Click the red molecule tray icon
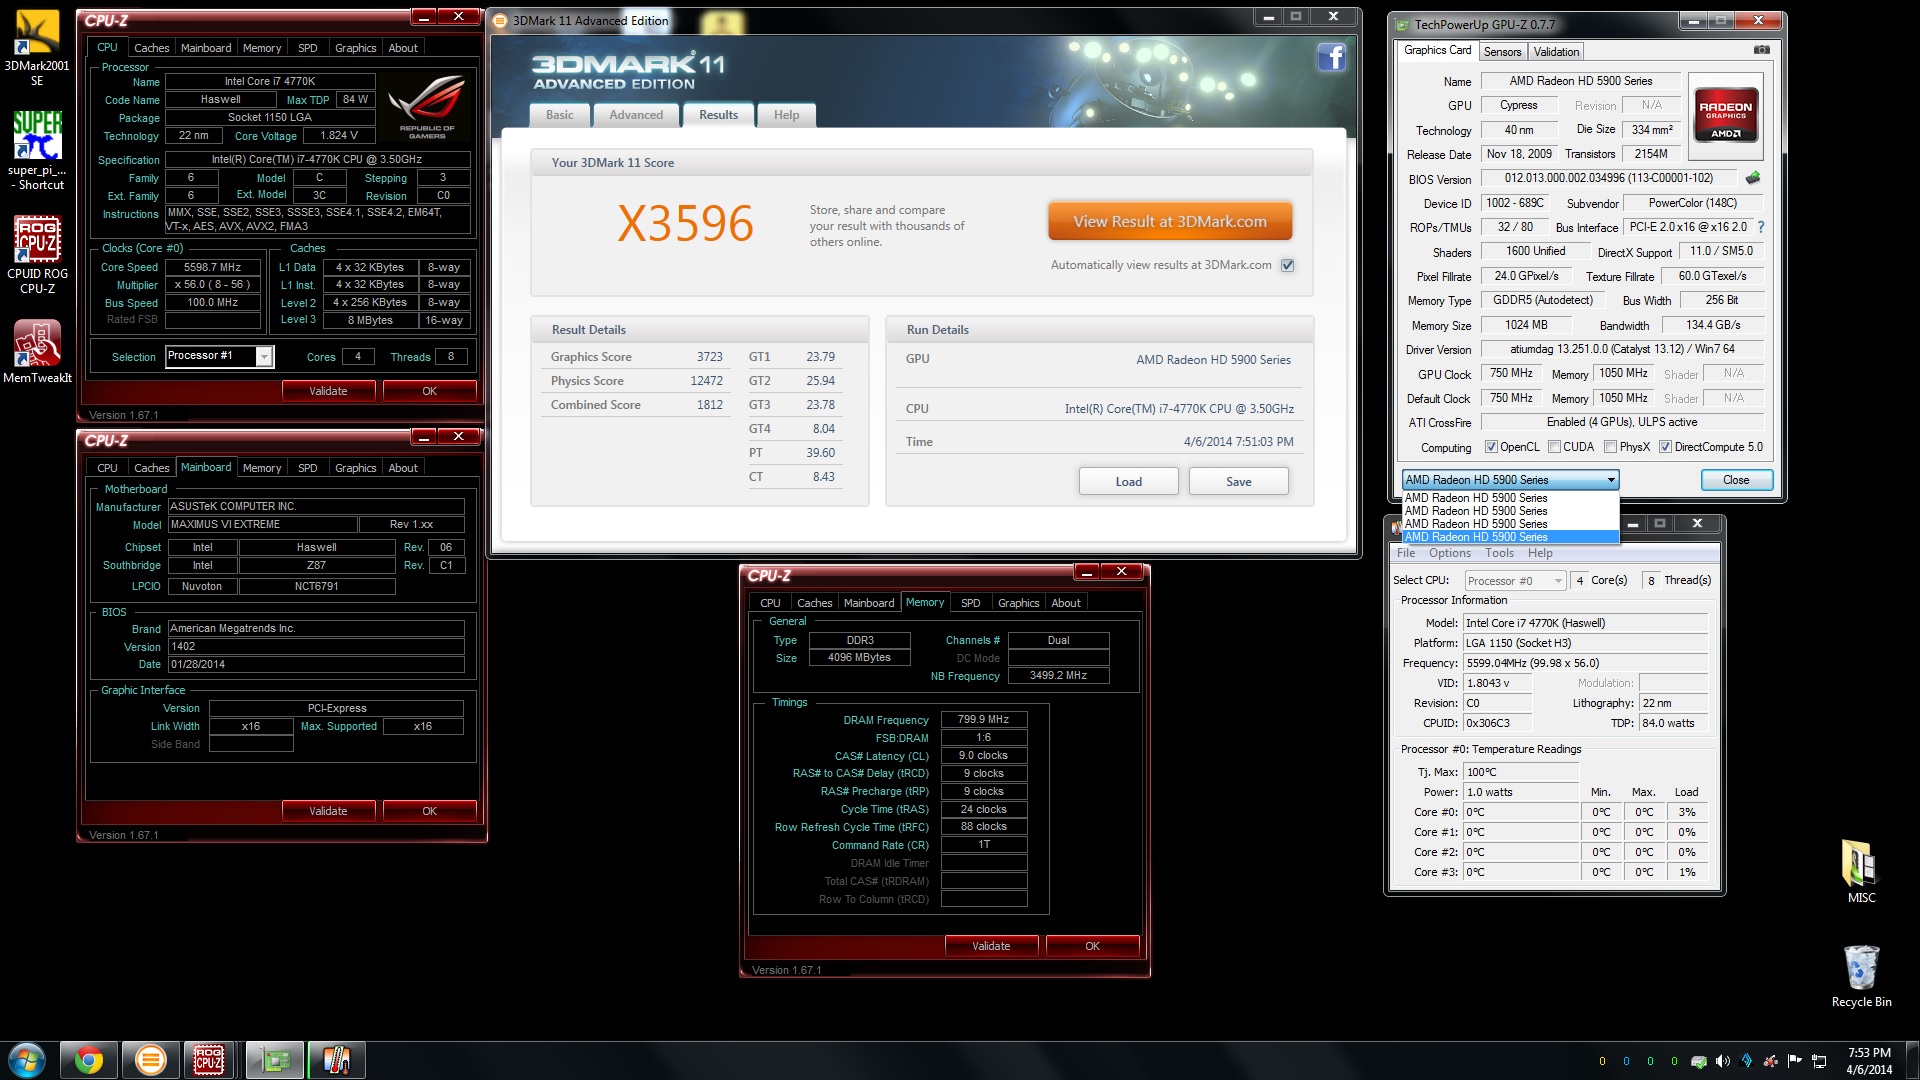1920x1080 pixels. pyautogui.click(x=1770, y=1061)
